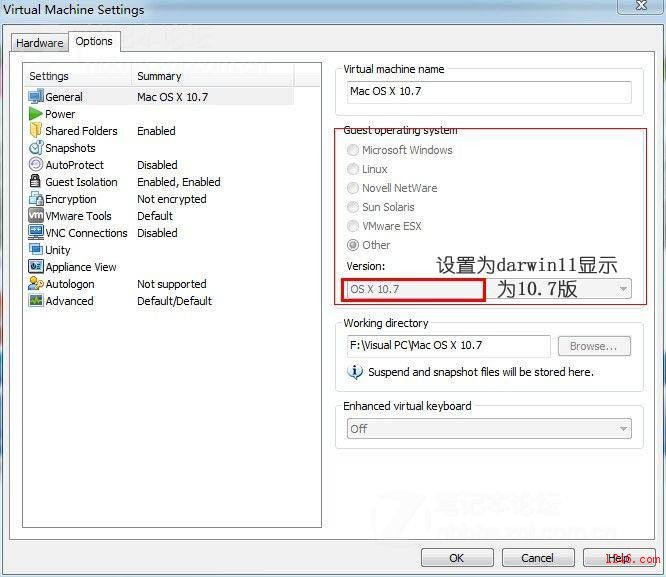Click the AutoProtect clock icon
Viewport: 666px width, 577px height.
[x=36, y=164]
